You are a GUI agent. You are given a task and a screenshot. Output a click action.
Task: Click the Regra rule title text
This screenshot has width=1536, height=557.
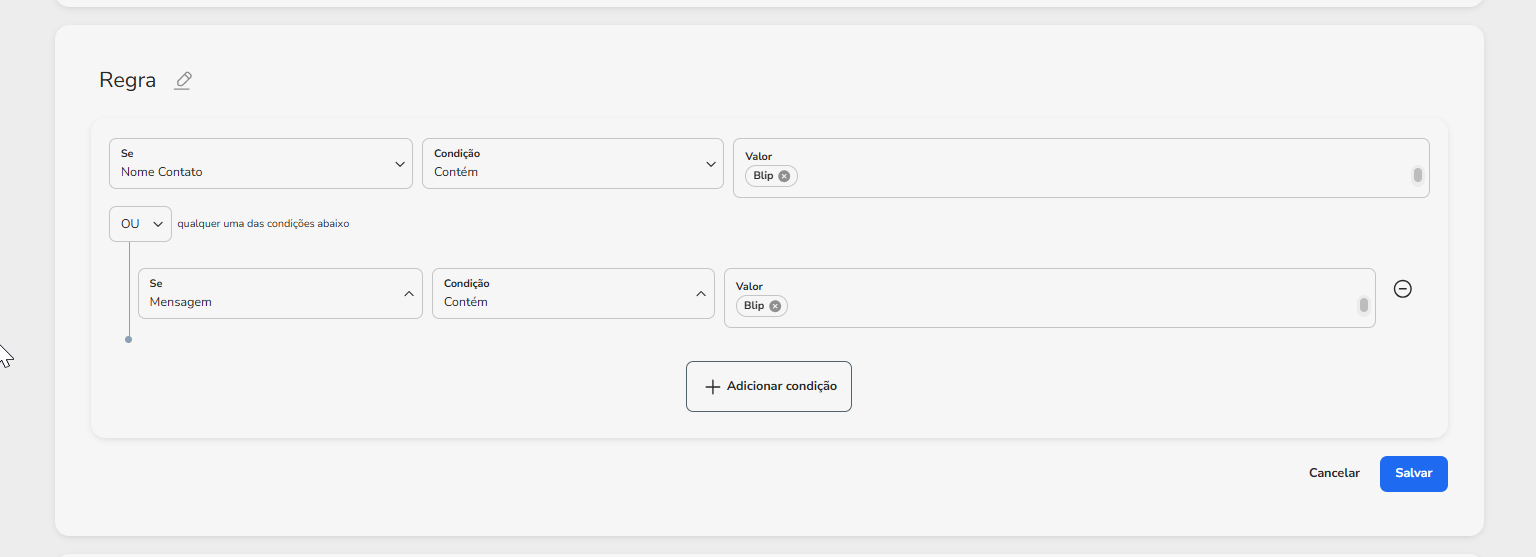pyautogui.click(x=128, y=81)
